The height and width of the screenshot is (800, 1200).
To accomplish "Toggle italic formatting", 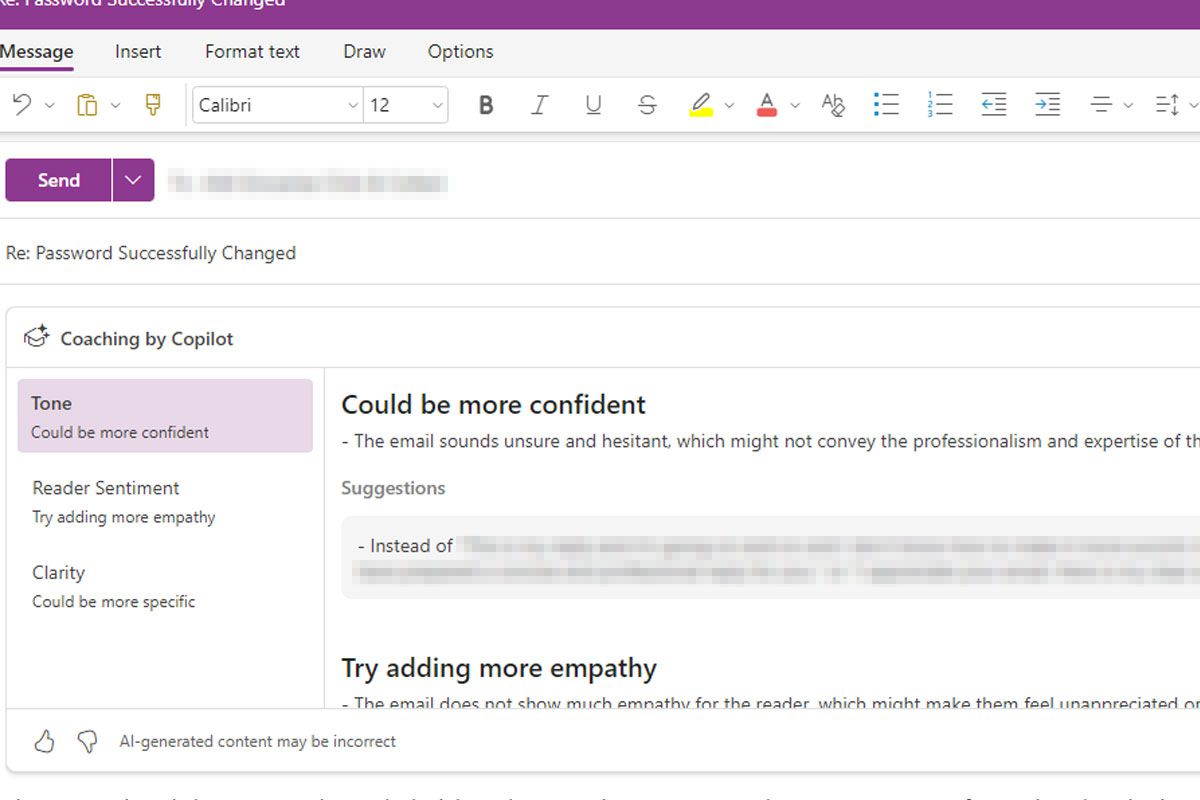I will 540,105.
